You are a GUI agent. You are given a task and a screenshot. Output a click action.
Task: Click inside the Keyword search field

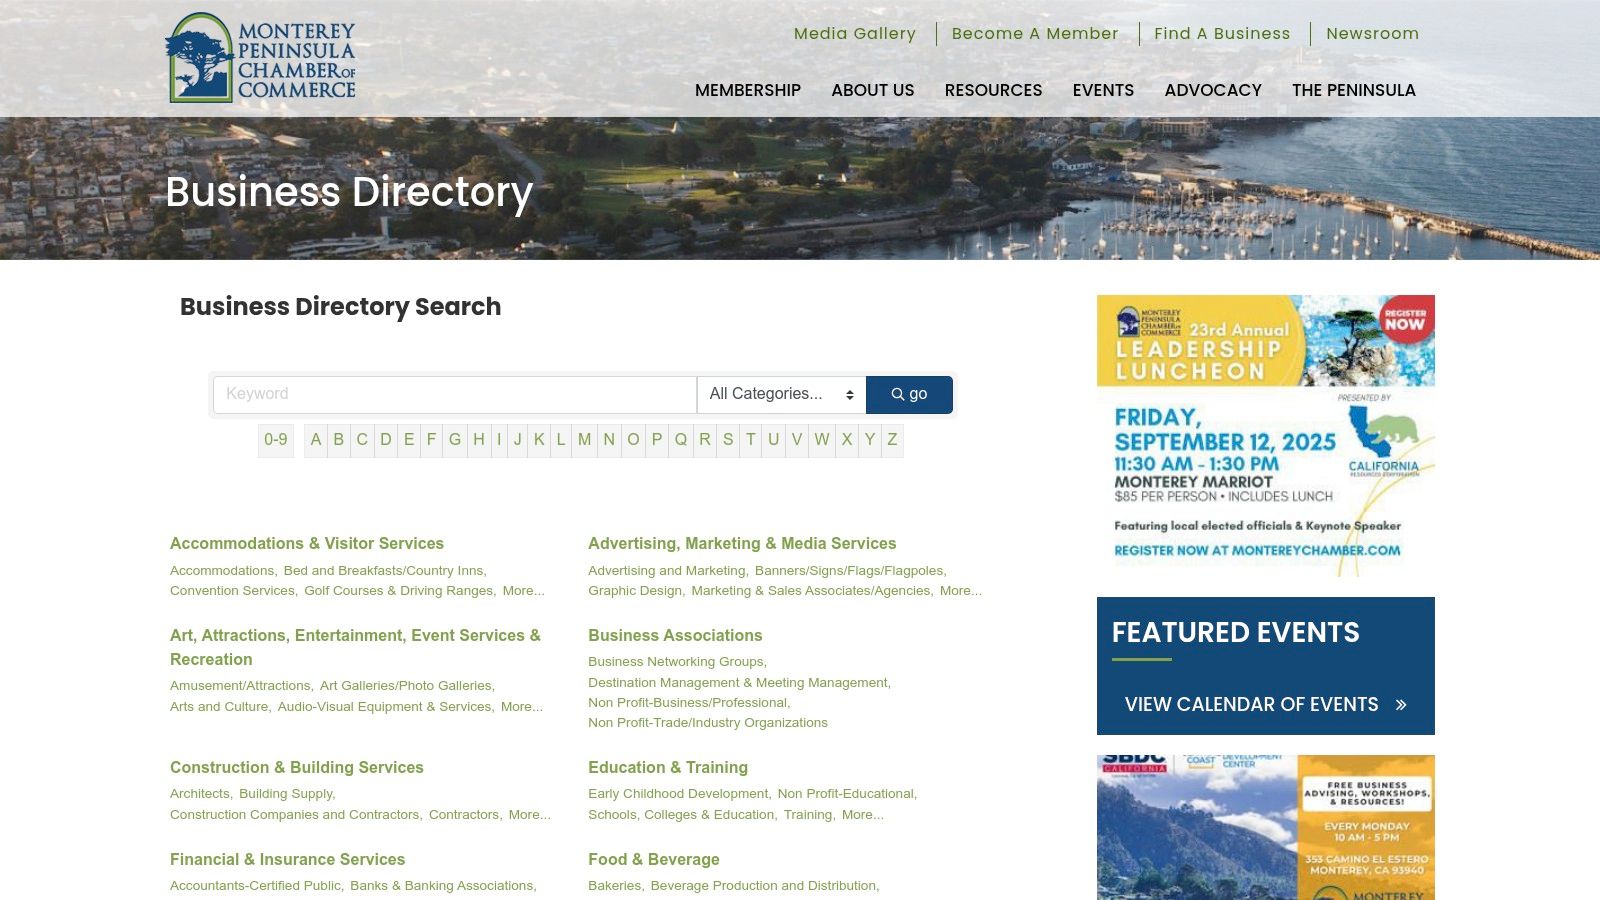point(450,394)
